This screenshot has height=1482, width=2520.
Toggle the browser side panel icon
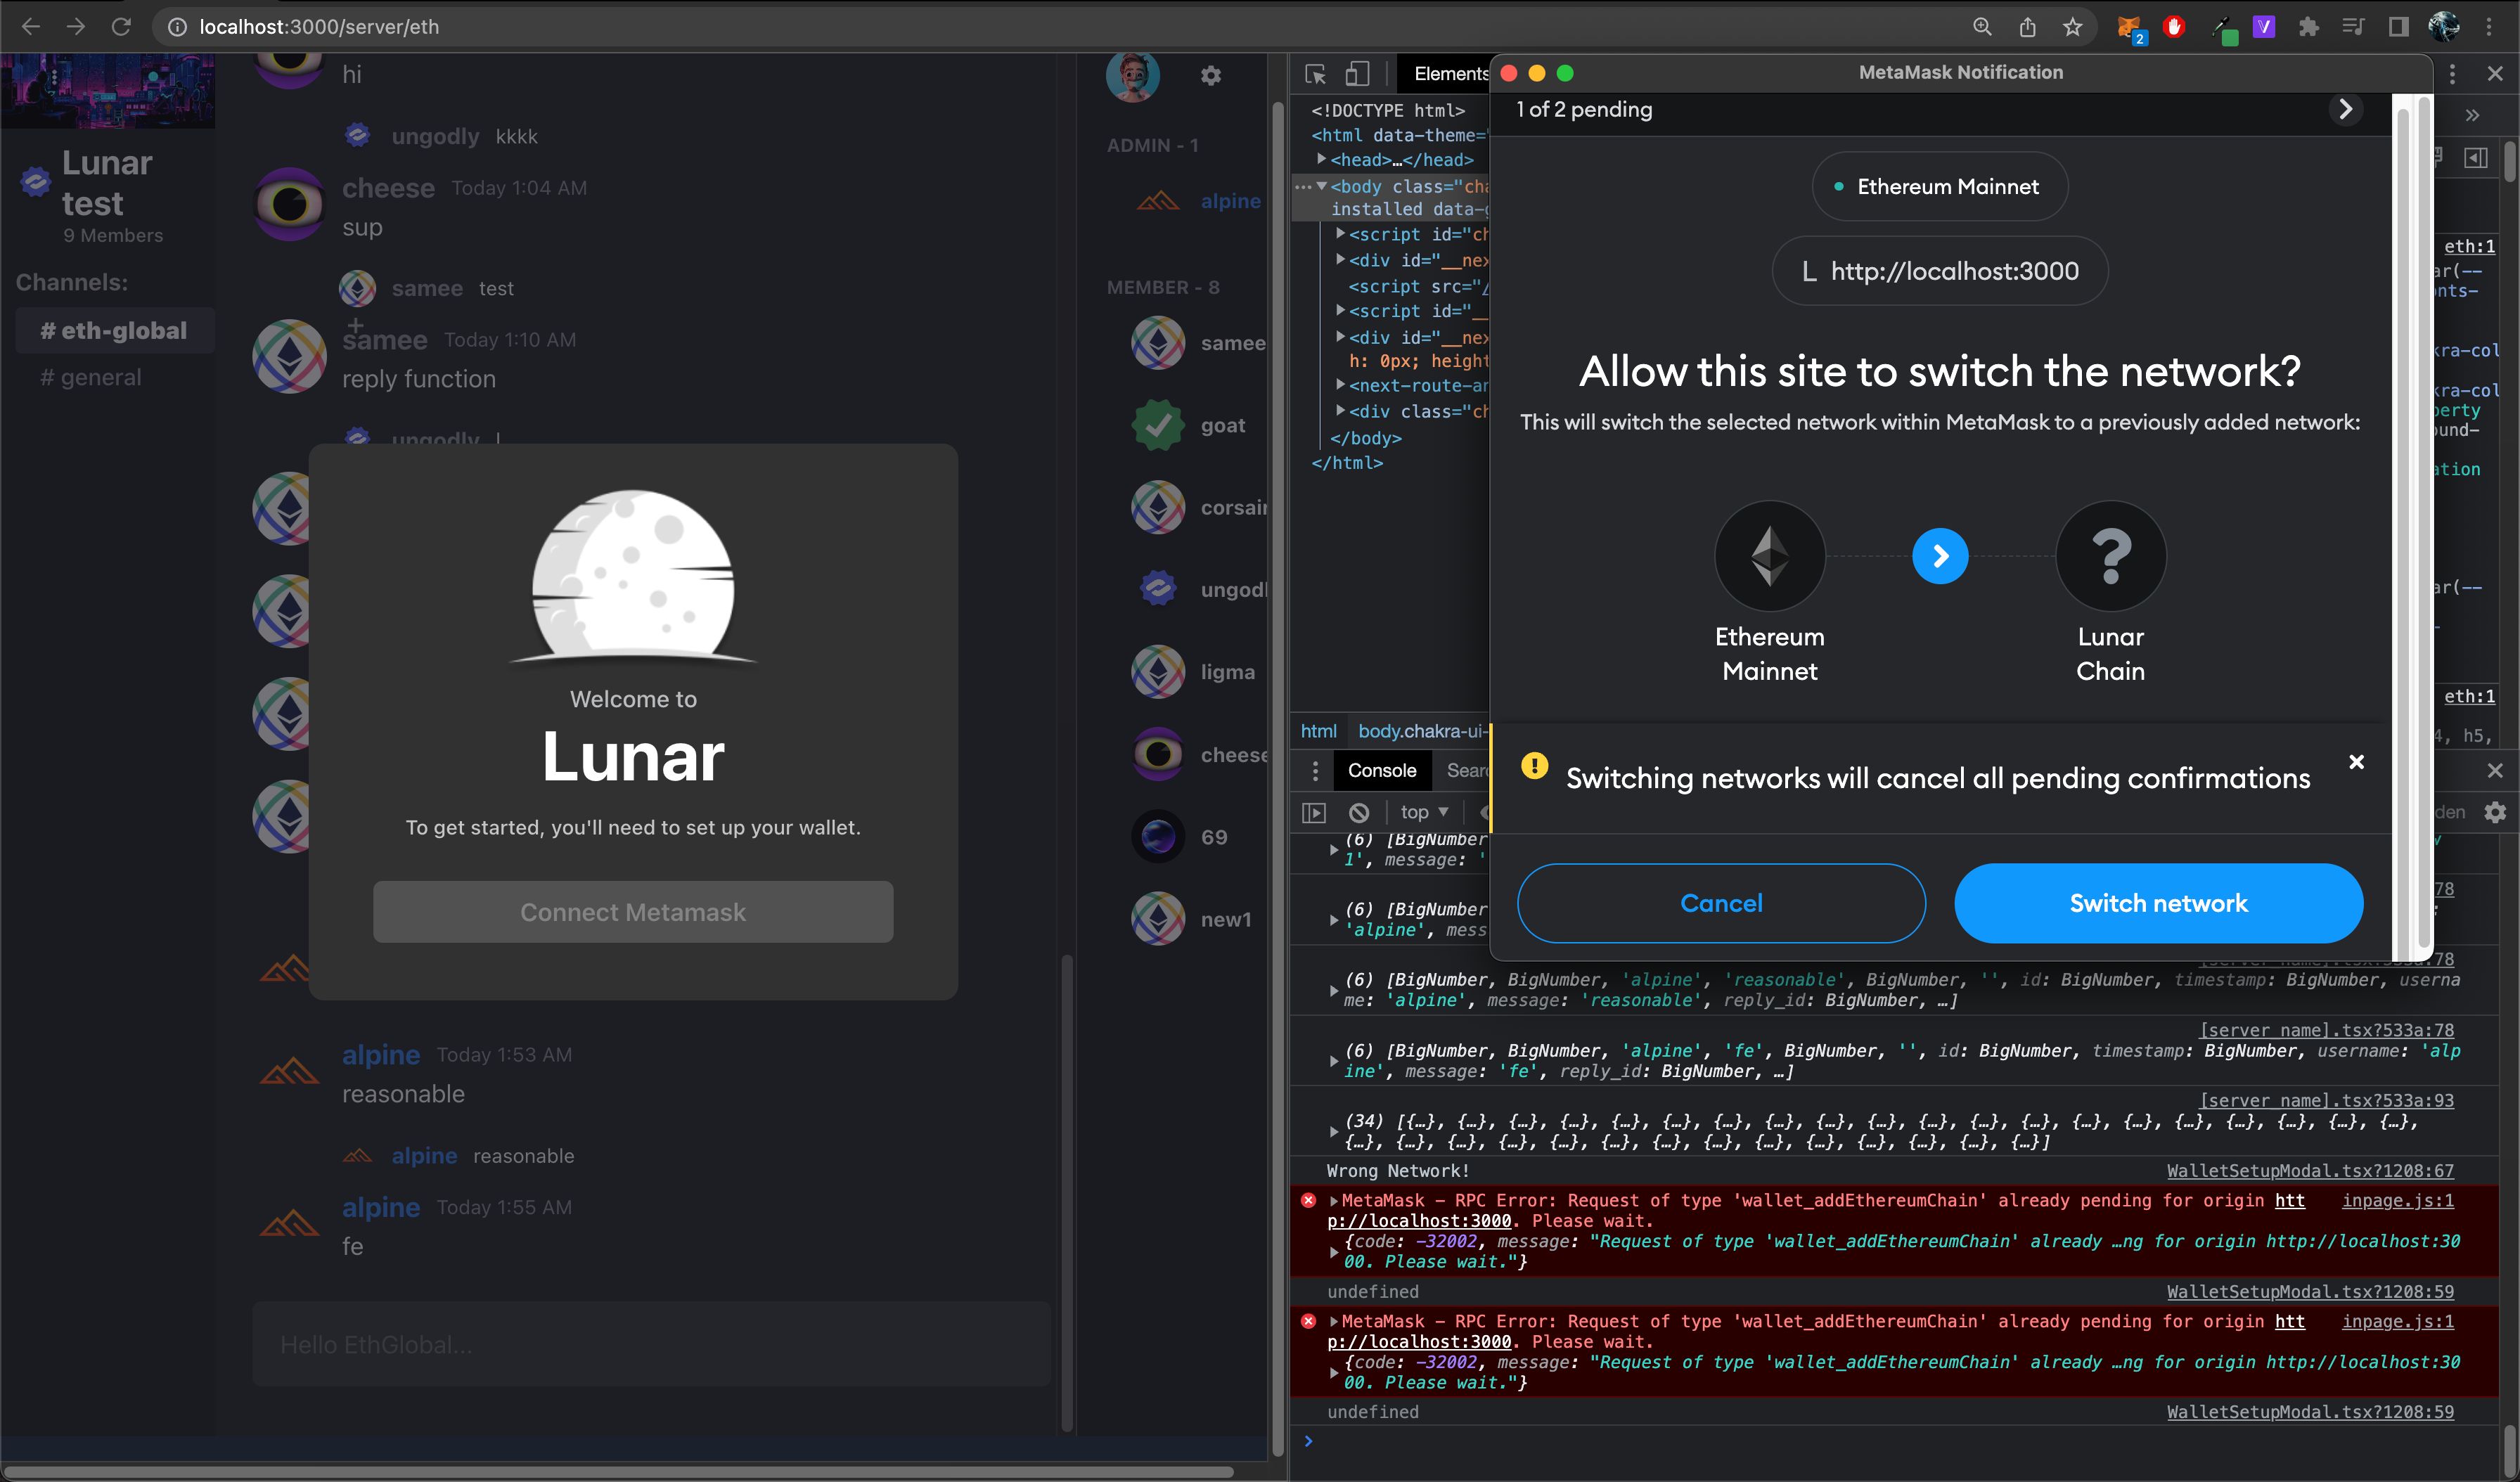(2398, 27)
